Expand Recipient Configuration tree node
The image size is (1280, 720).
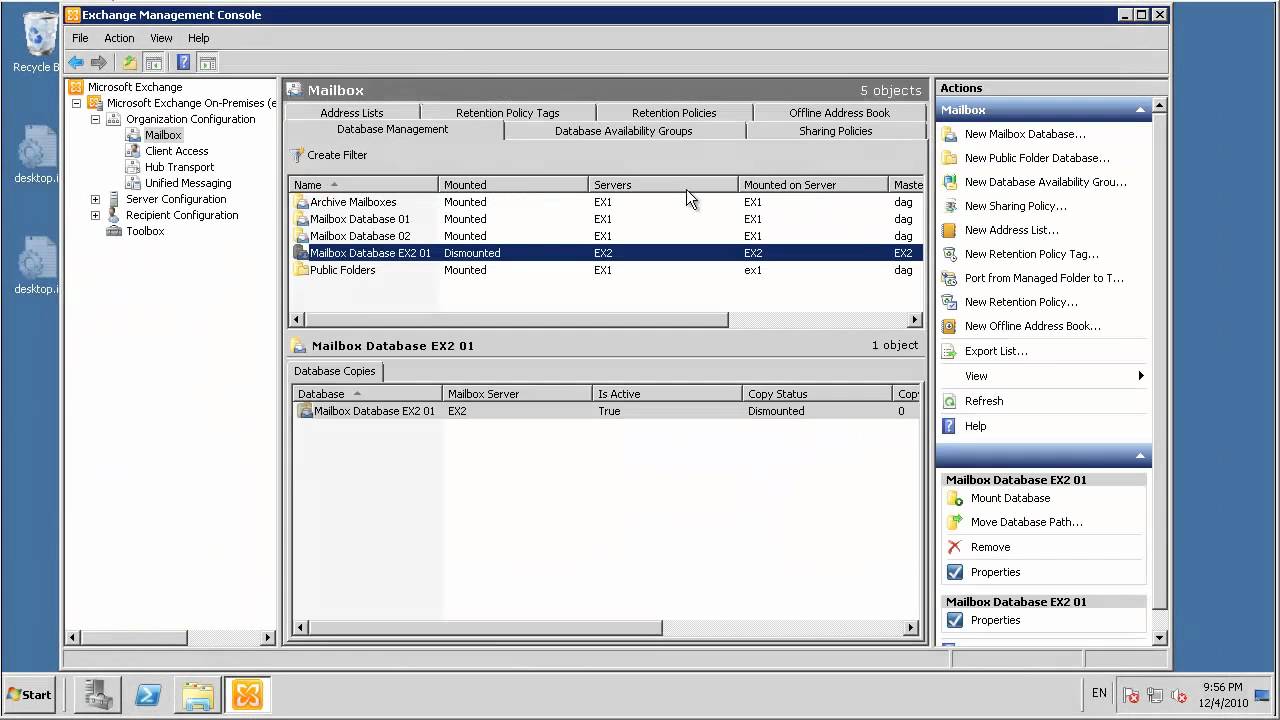pos(95,215)
